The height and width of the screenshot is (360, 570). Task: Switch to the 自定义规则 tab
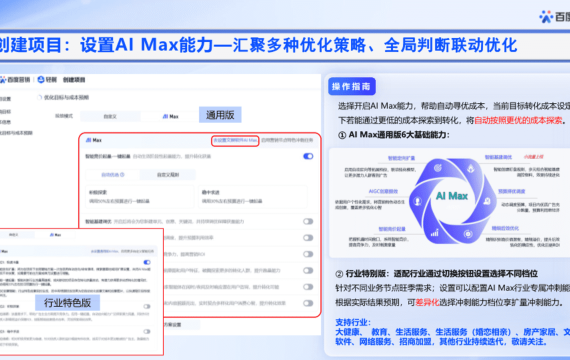(168, 175)
